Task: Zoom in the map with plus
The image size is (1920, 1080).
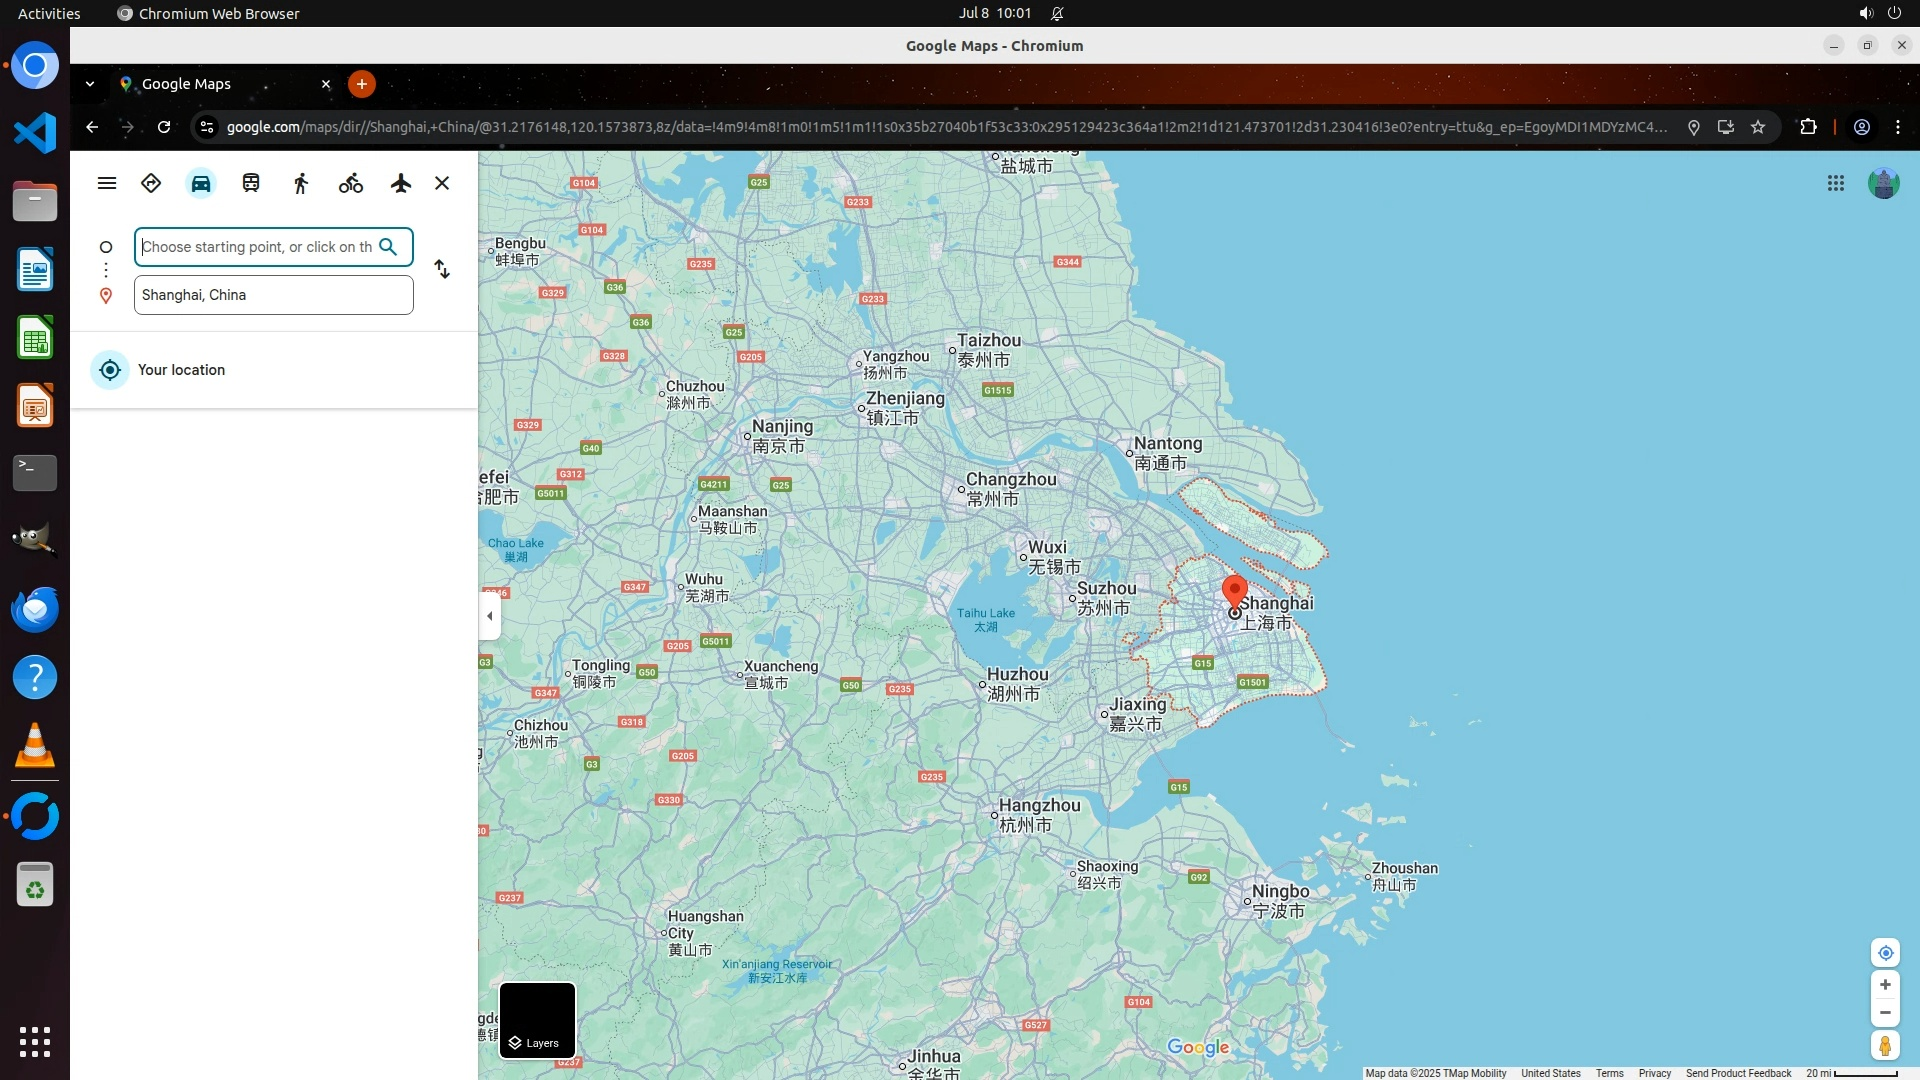Action: (1885, 985)
